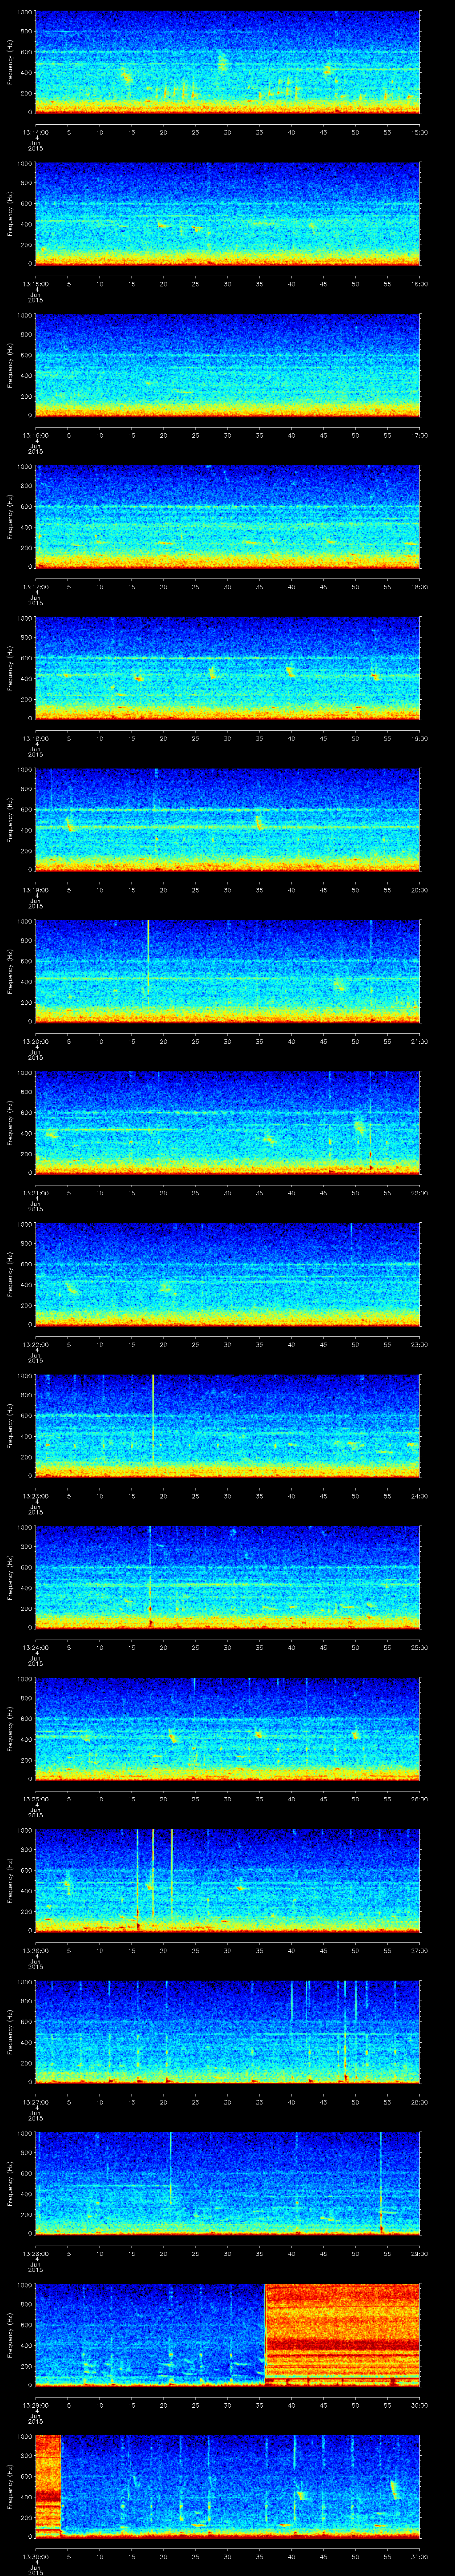Select the 17:00 end time label
Screen dimensions: 455x2576
419,435
